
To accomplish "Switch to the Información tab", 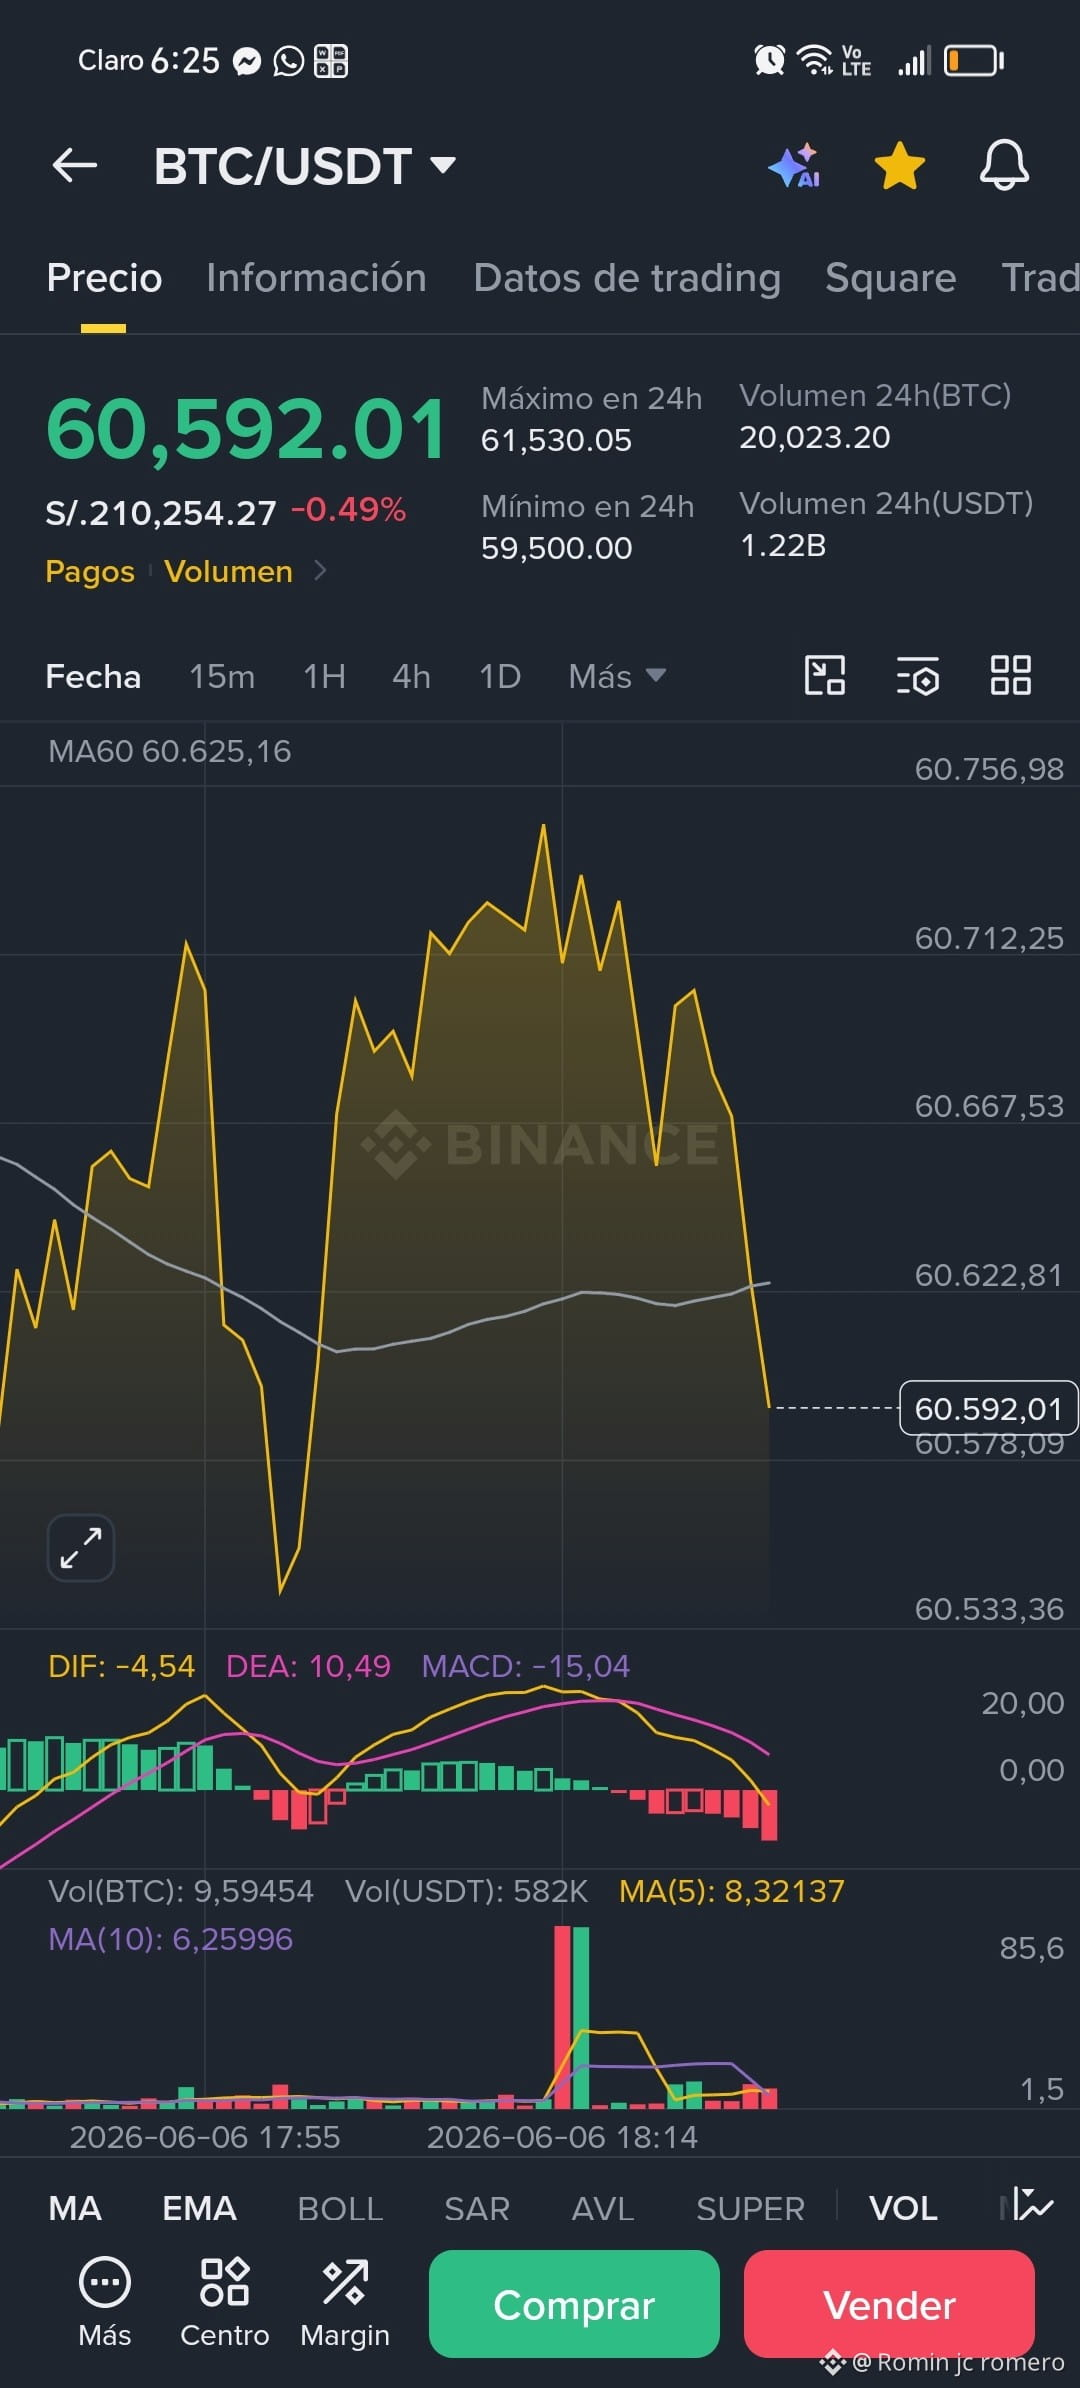I will tap(316, 277).
